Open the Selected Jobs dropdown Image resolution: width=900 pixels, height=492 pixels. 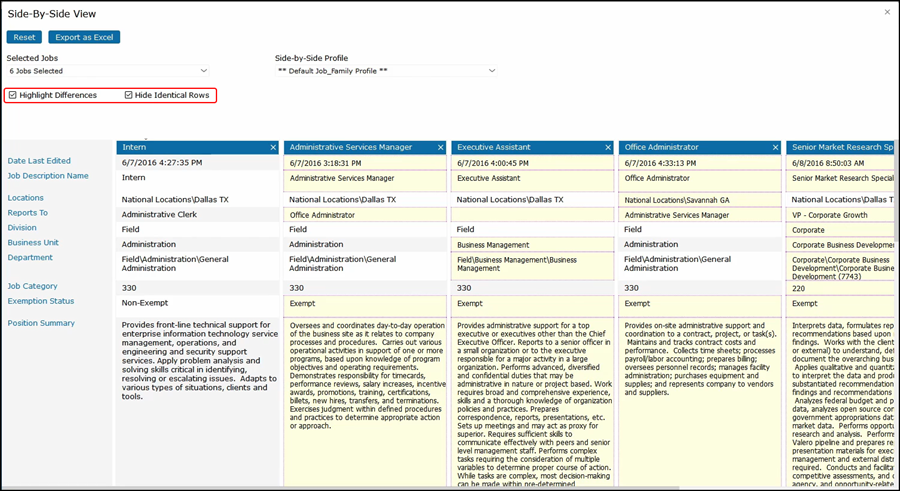pyautogui.click(x=107, y=71)
